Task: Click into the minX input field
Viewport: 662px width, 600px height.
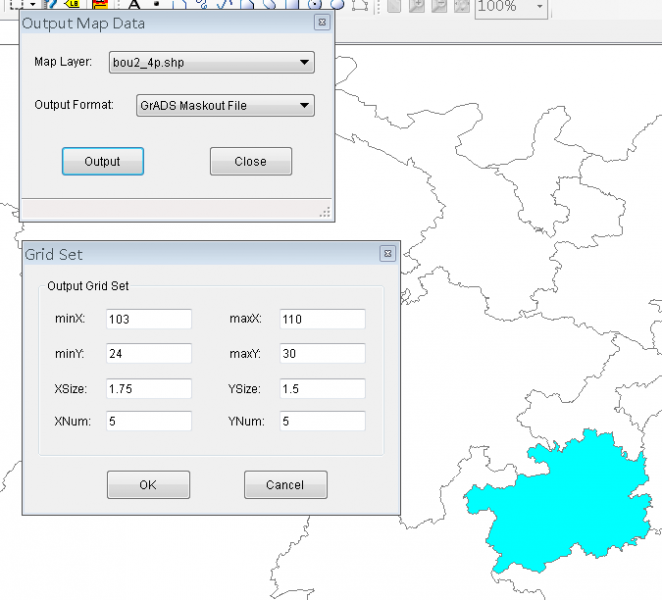Action: click(148, 319)
